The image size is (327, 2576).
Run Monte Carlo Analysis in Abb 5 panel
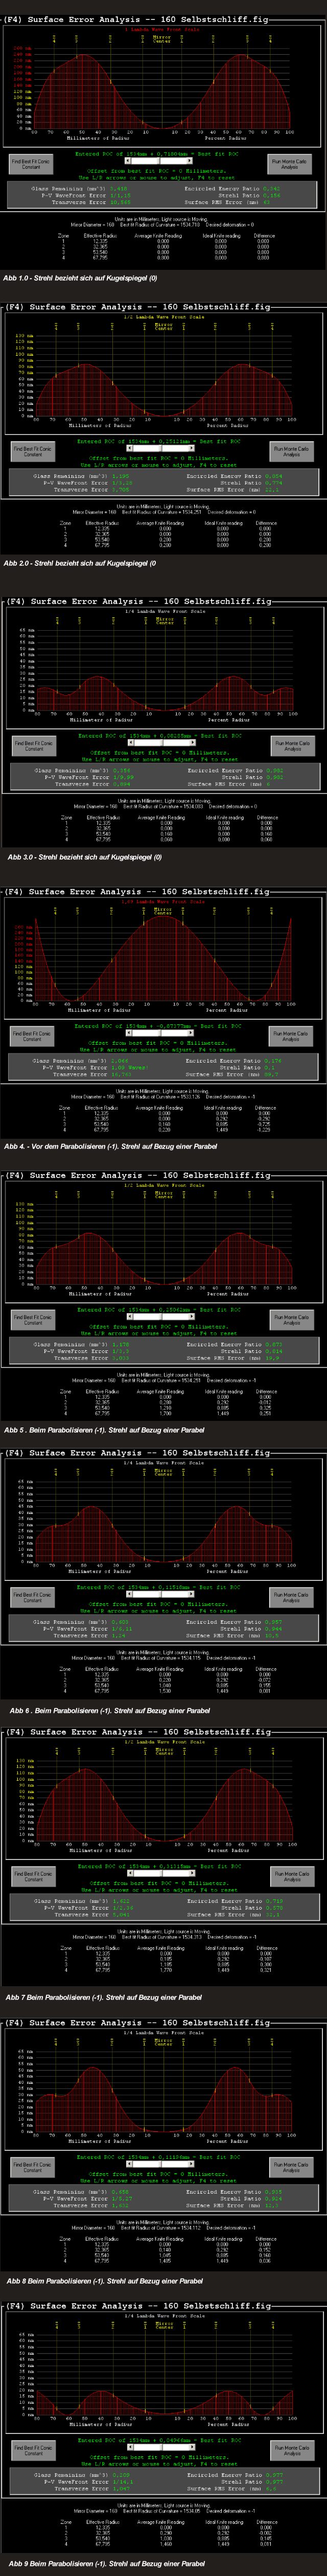point(291,1320)
